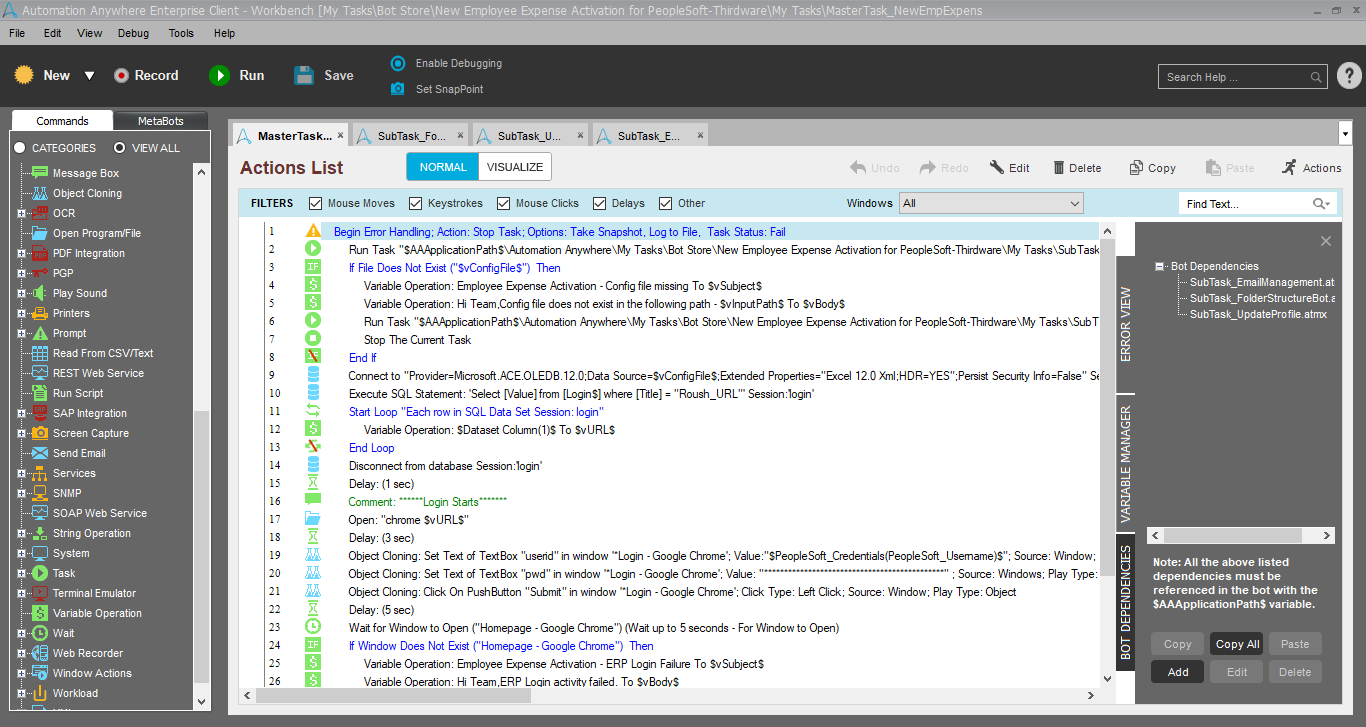Click the Record icon in toolbar
The width and height of the screenshot is (1366, 727).
click(122, 75)
